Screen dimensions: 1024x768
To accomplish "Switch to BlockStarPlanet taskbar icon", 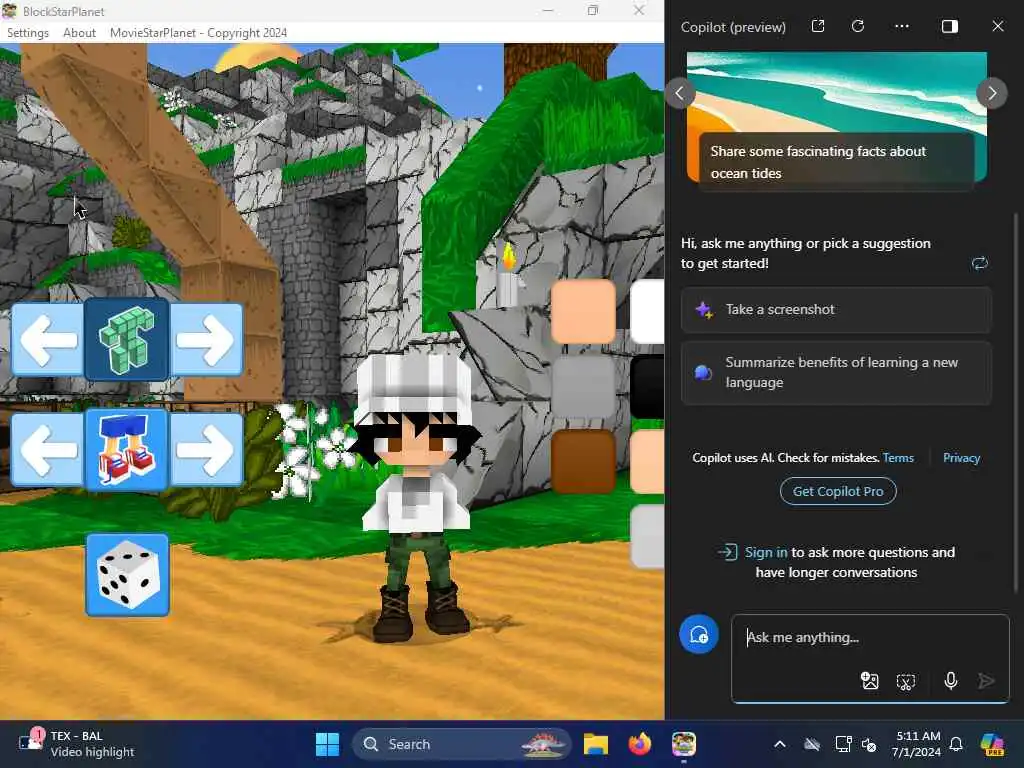I will (684, 744).
